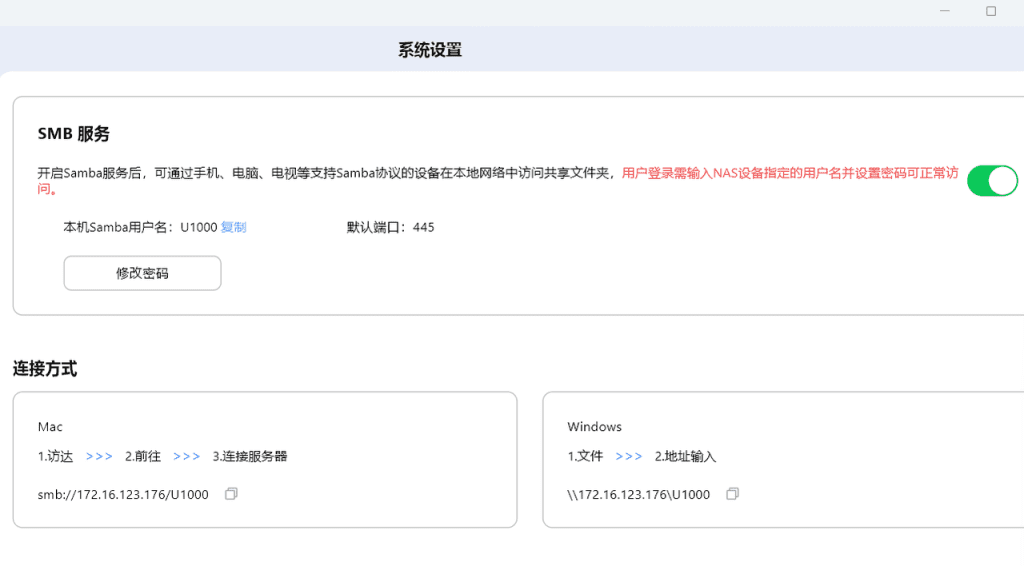Copy the Windows network path
Screen dimensions: 1024x566
[x=732, y=494]
